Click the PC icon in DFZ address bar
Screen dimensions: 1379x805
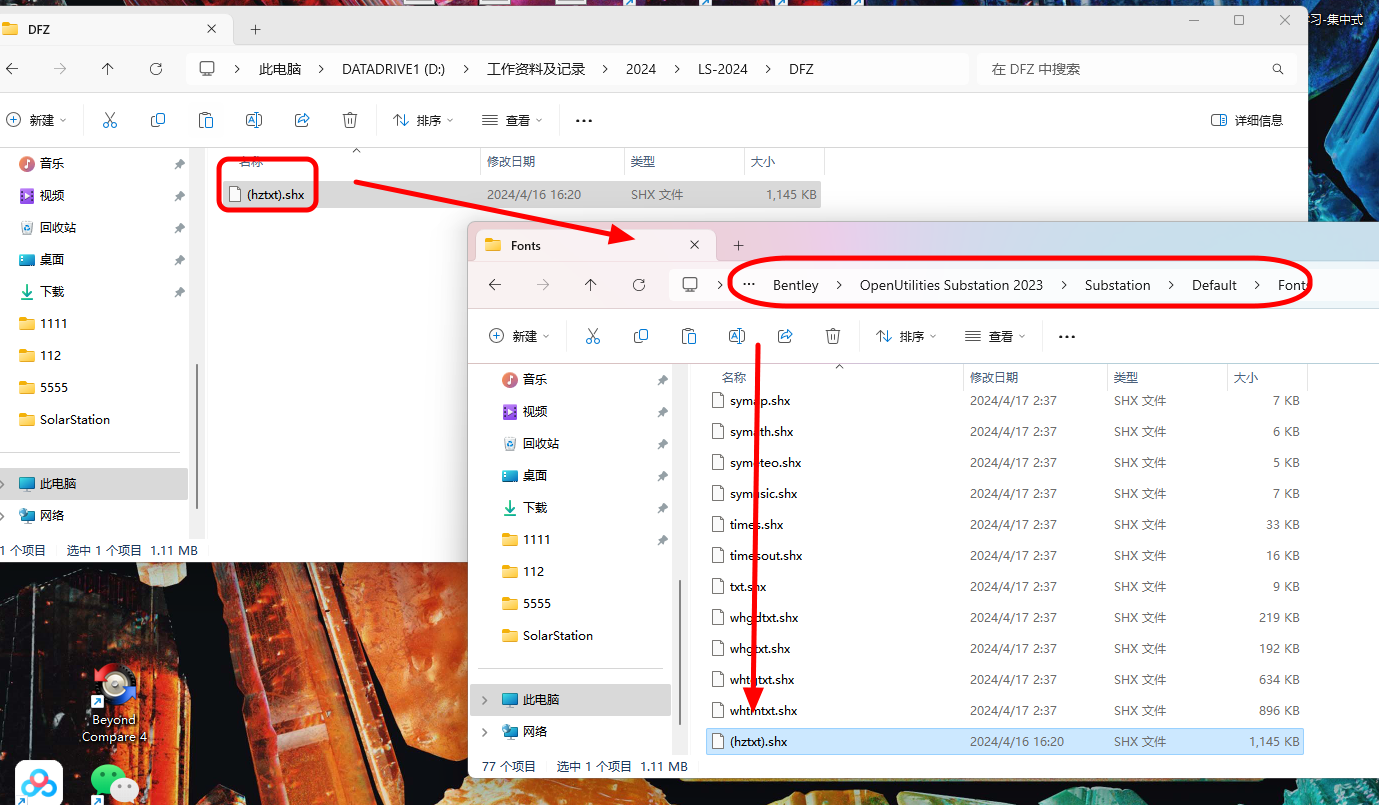(207, 69)
